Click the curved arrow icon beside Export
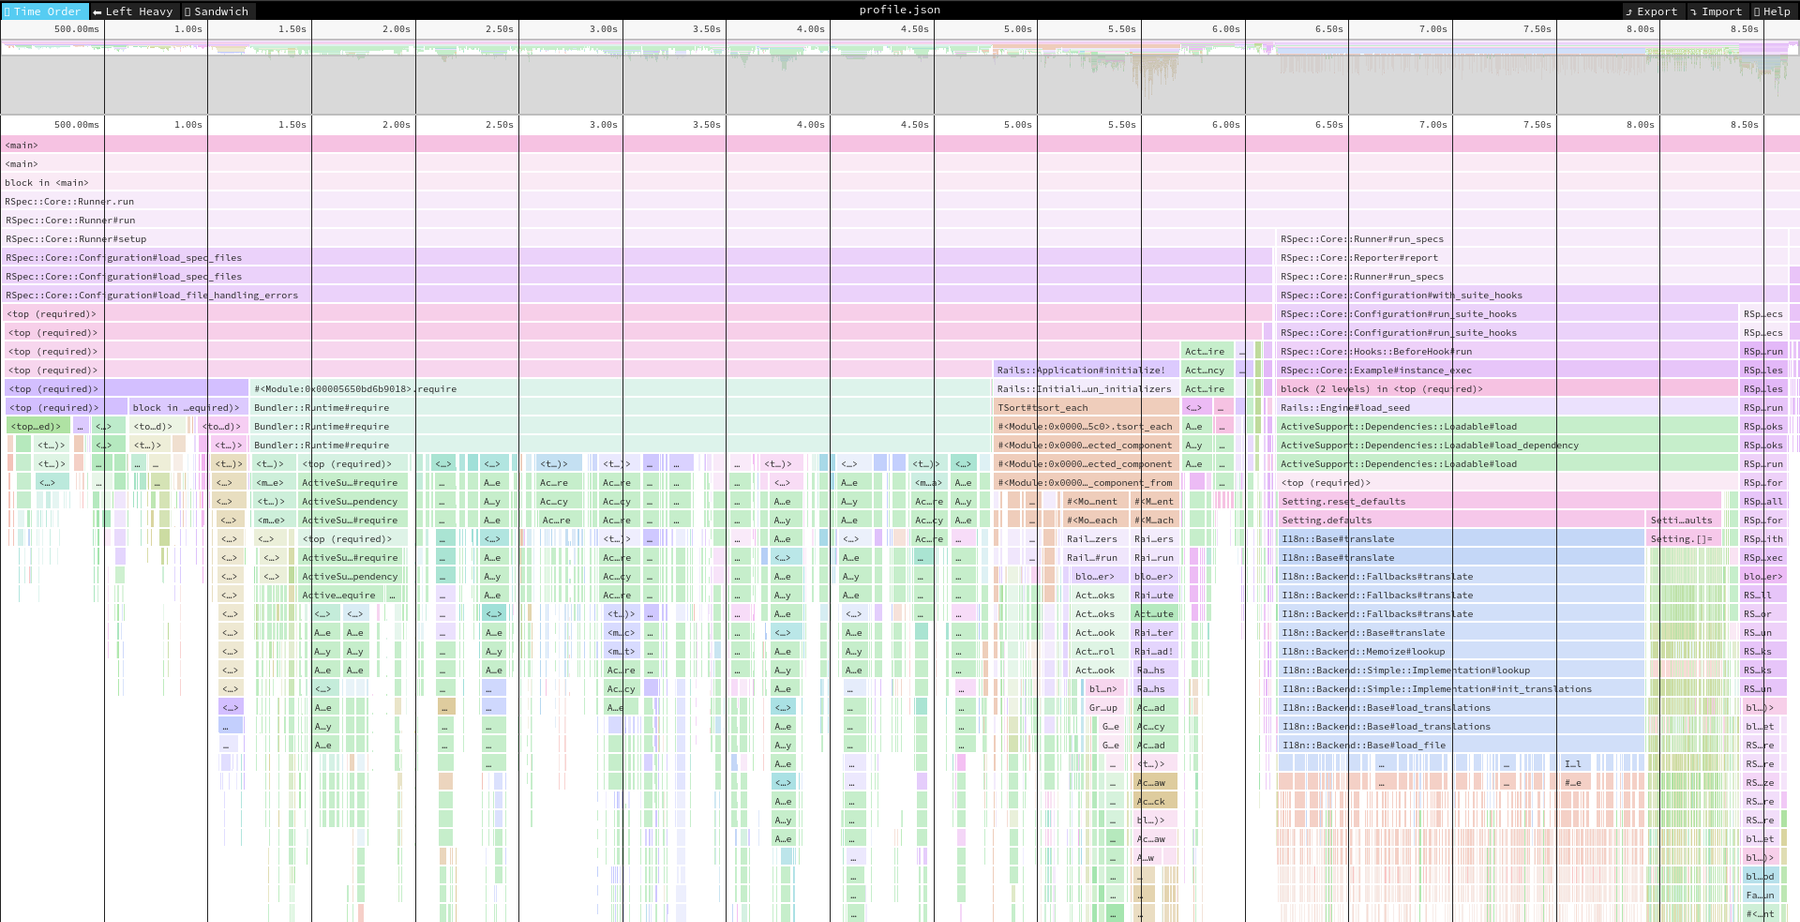Viewport: 1800px width, 922px height. [x=1631, y=11]
